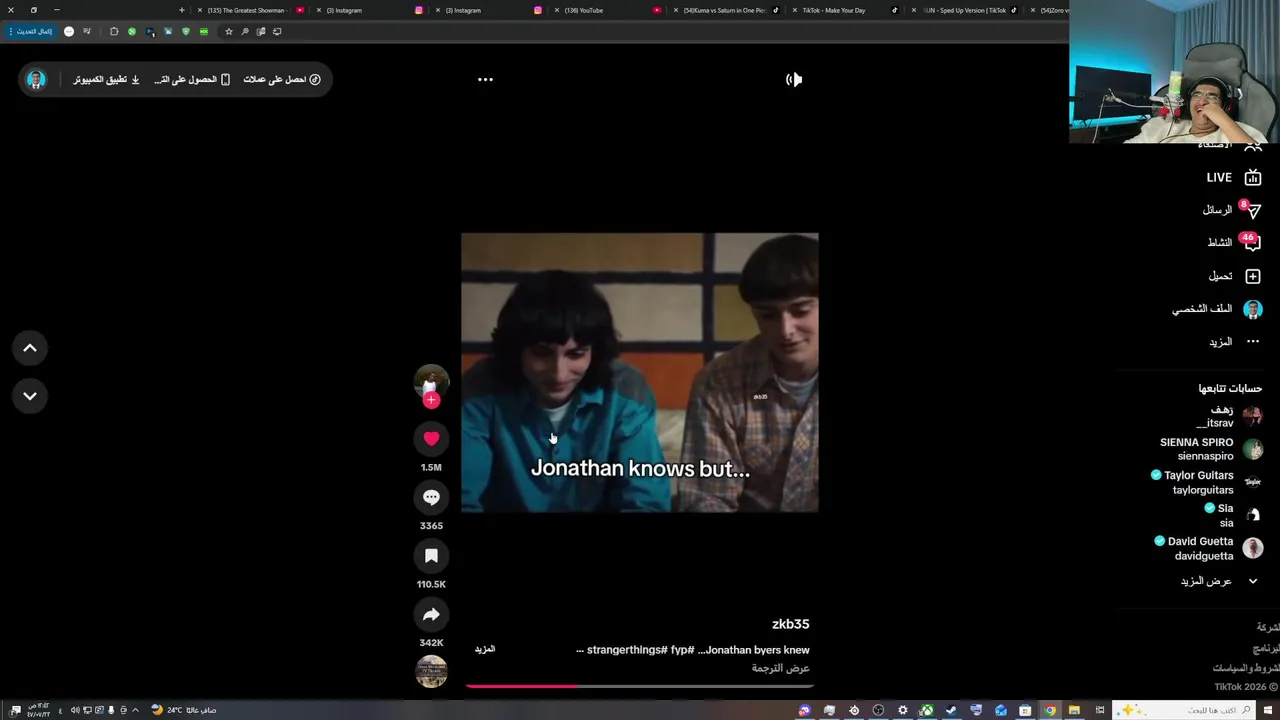Screen dimensions: 1280x720
Task: Open Activity (النشاط) in the sidebar
Action: 1234,242
